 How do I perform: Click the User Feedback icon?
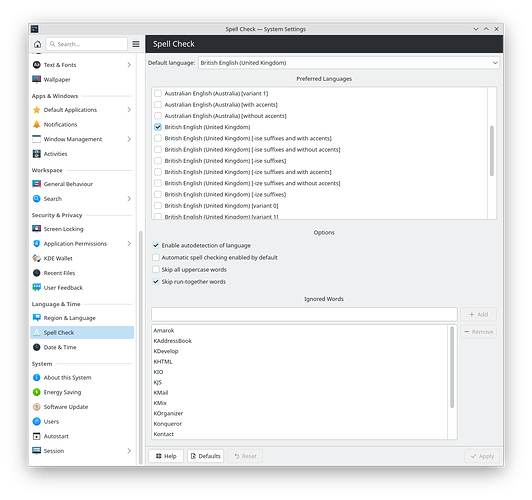pyautogui.click(x=37, y=288)
